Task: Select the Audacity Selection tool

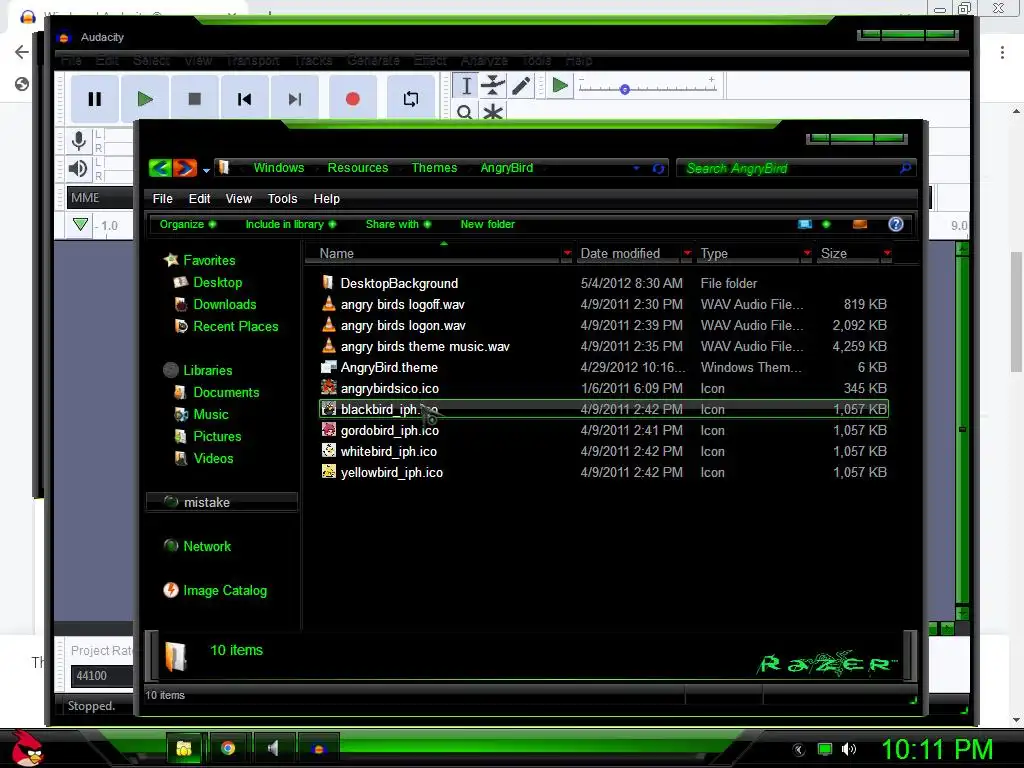Action: click(x=466, y=86)
